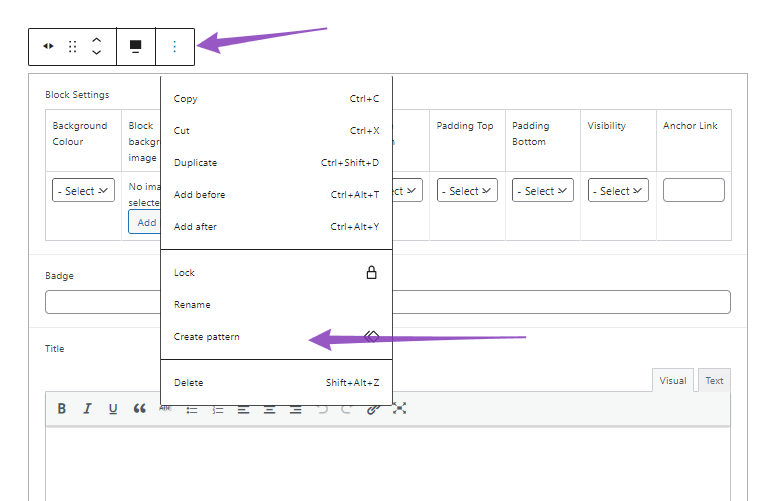This screenshot has height=501, width=768.
Task: Move block up with the up chevron
Action: [x=96, y=40]
